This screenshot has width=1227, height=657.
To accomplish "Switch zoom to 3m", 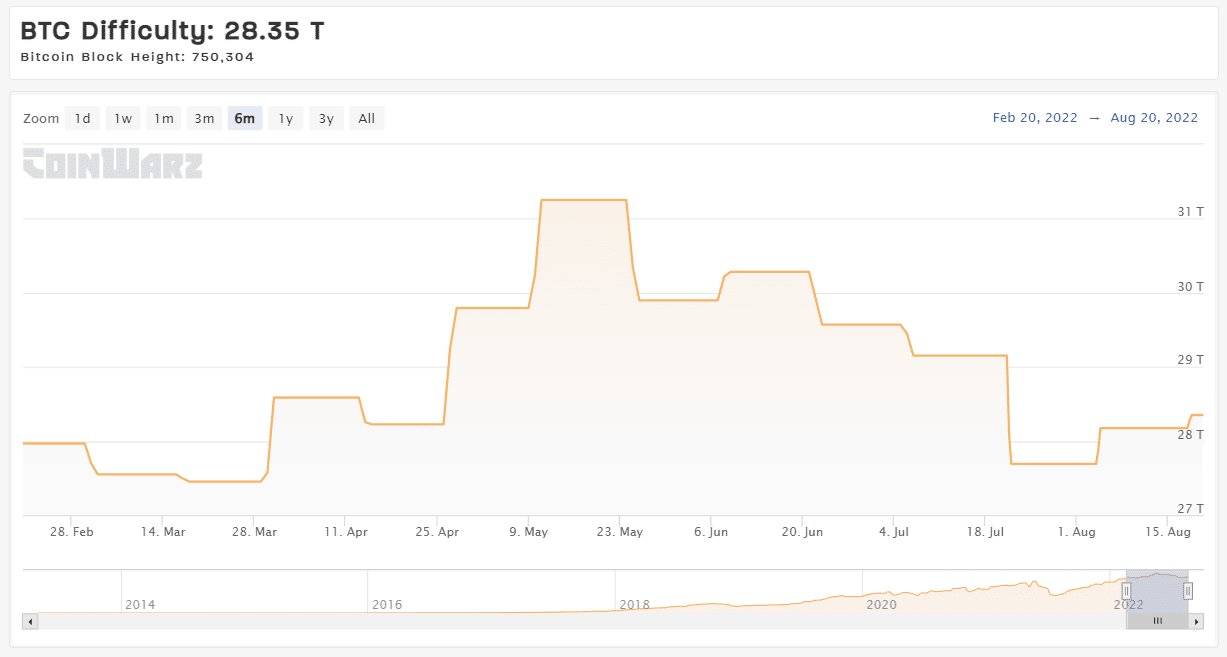I will tap(204, 118).
